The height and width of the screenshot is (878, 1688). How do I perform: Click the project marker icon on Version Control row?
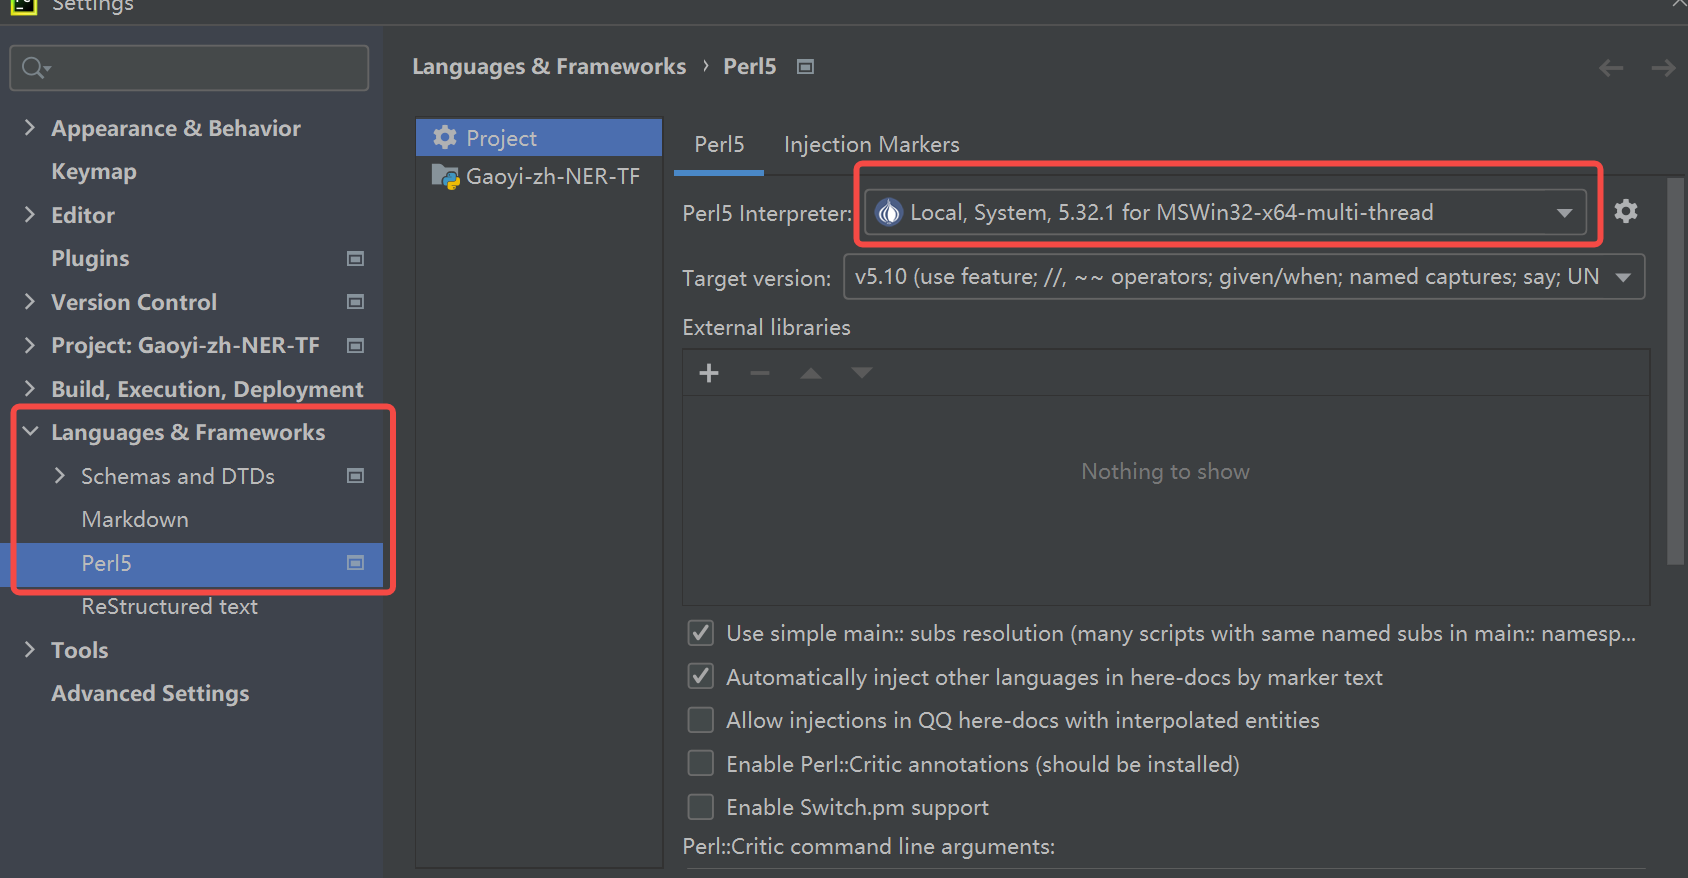[355, 302]
